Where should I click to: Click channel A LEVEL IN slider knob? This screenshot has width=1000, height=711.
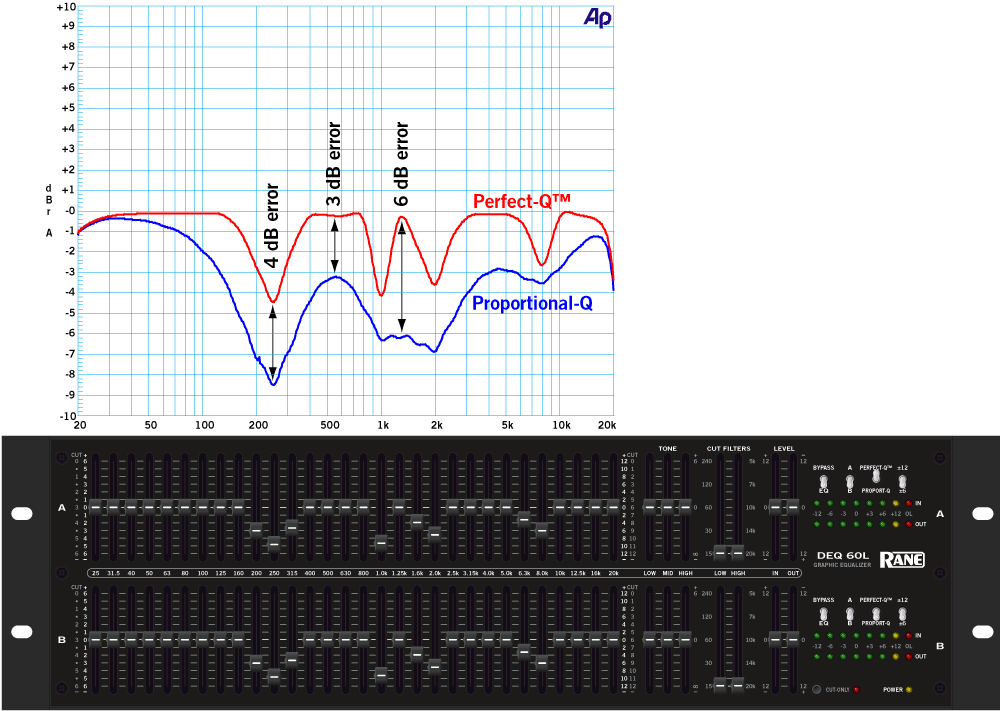(775, 508)
